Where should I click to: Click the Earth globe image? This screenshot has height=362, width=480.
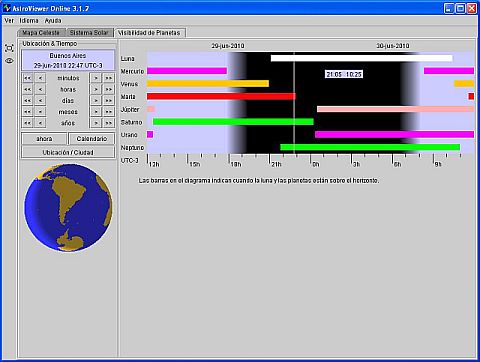[x=68, y=207]
